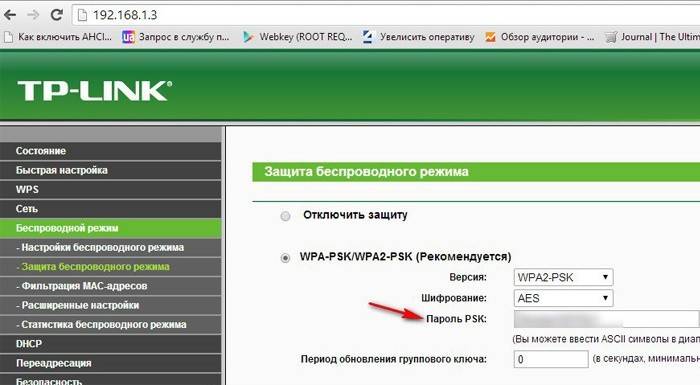This screenshot has width=700, height=385.
Task: Click the 'Пароль PSK' password field
Action: click(606, 319)
